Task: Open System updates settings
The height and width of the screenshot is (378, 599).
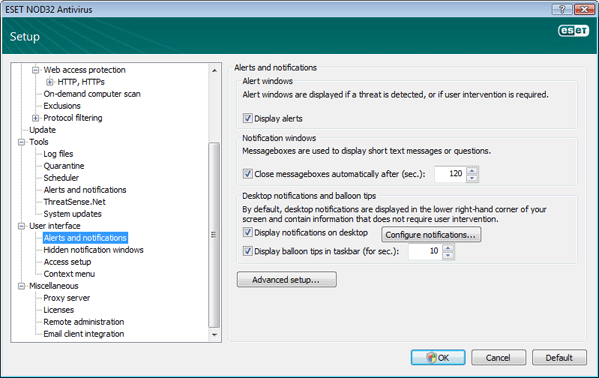Action: click(x=72, y=214)
